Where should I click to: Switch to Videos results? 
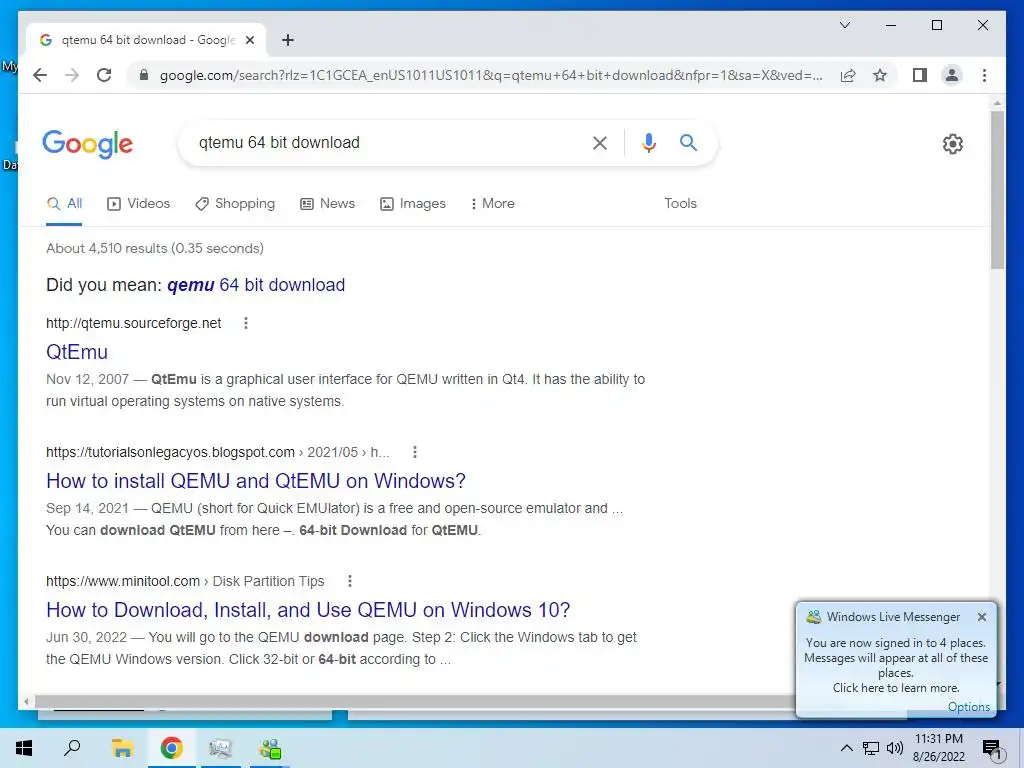pyautogui.click(x=138, y=203)
